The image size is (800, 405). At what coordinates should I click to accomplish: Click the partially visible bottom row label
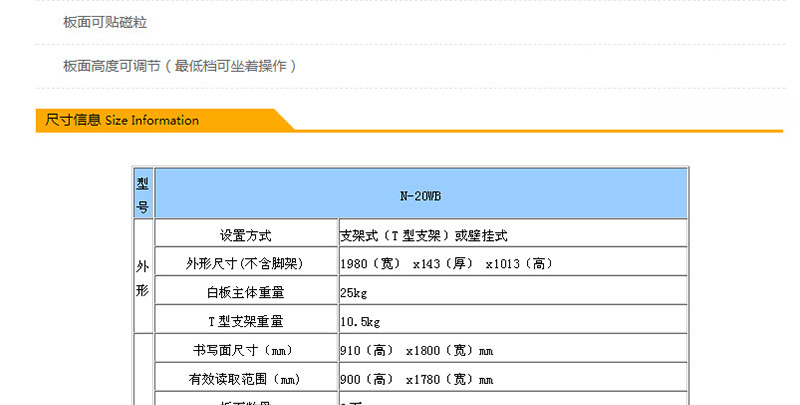tap(245, 400)
